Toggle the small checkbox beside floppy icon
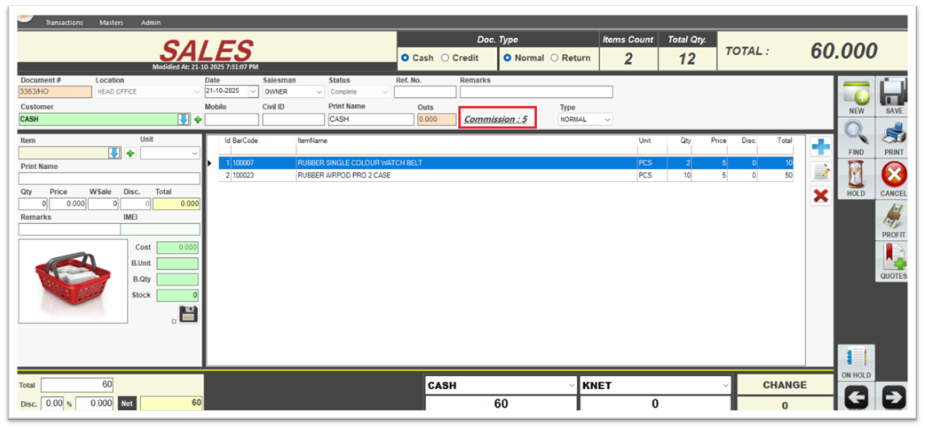The width and height of the screenshot is (925, 429). tap(173, 322)
